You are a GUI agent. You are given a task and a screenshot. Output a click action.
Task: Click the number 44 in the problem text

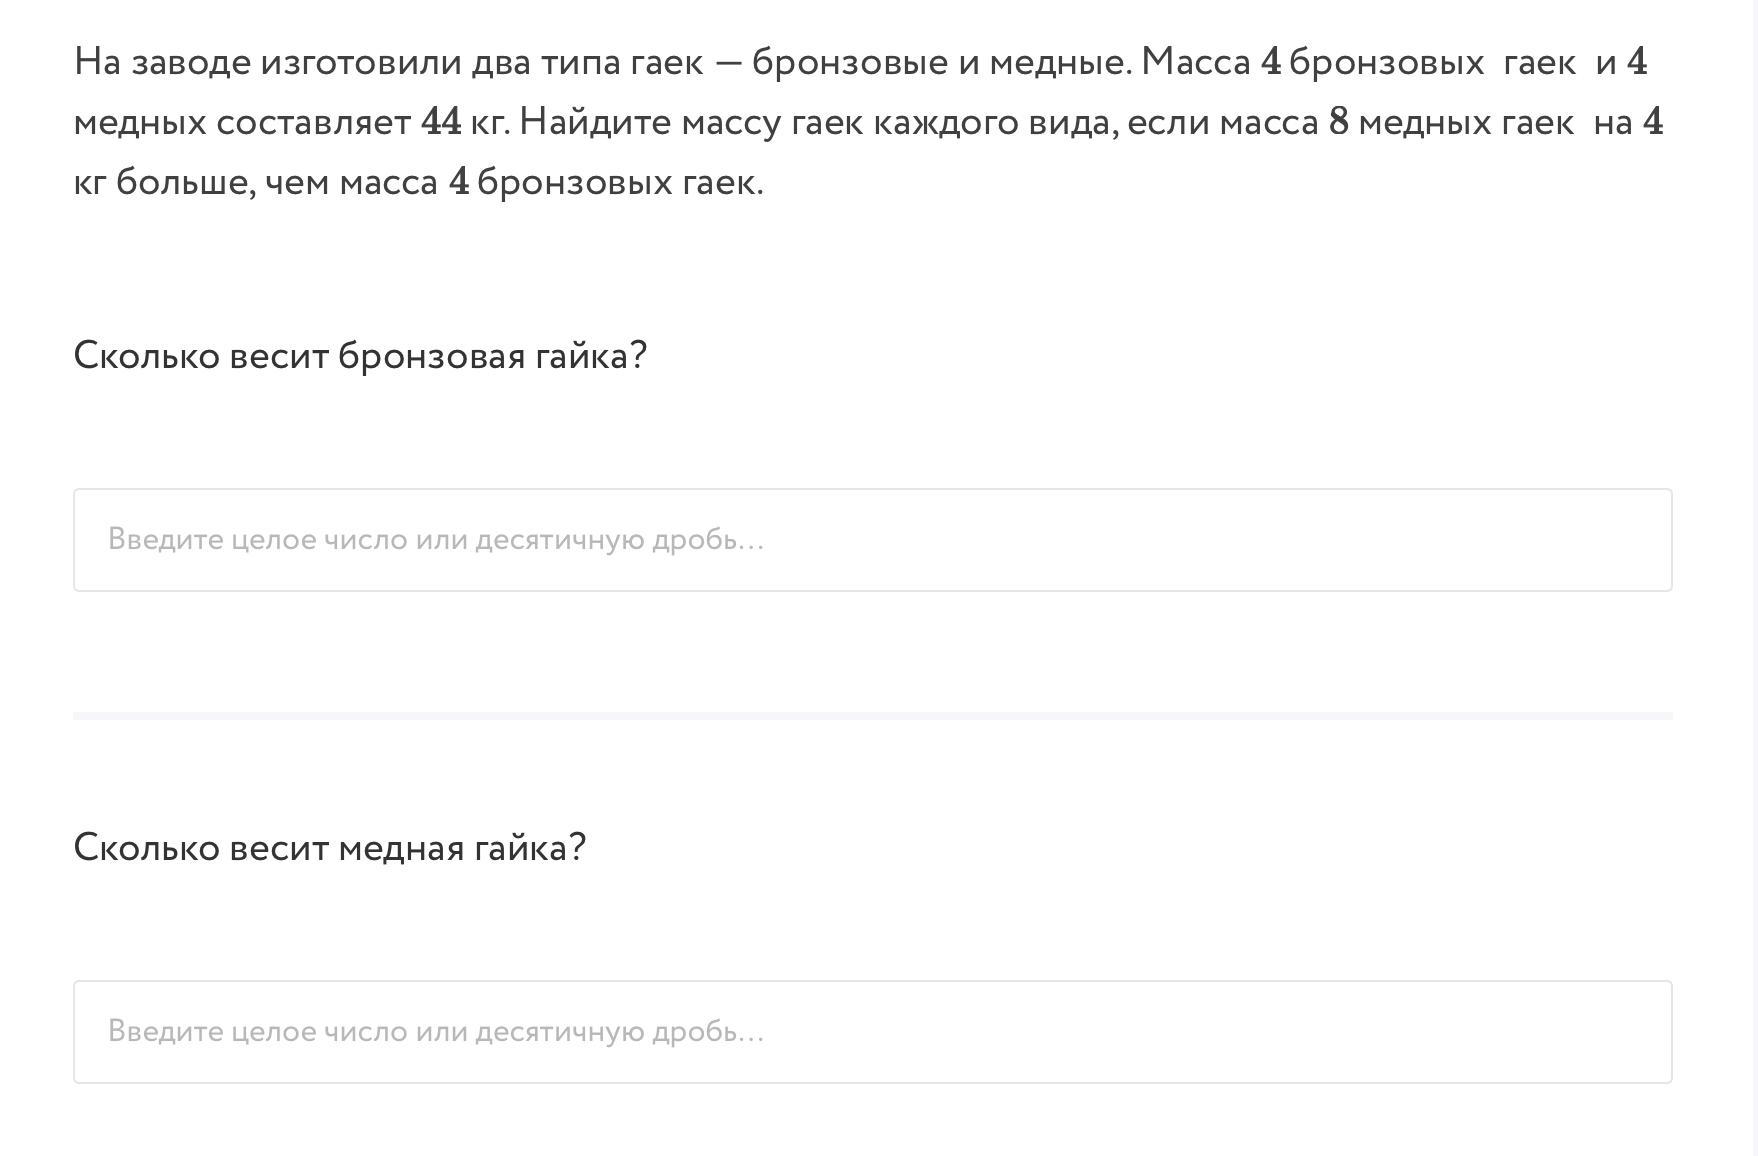(441, 122)
